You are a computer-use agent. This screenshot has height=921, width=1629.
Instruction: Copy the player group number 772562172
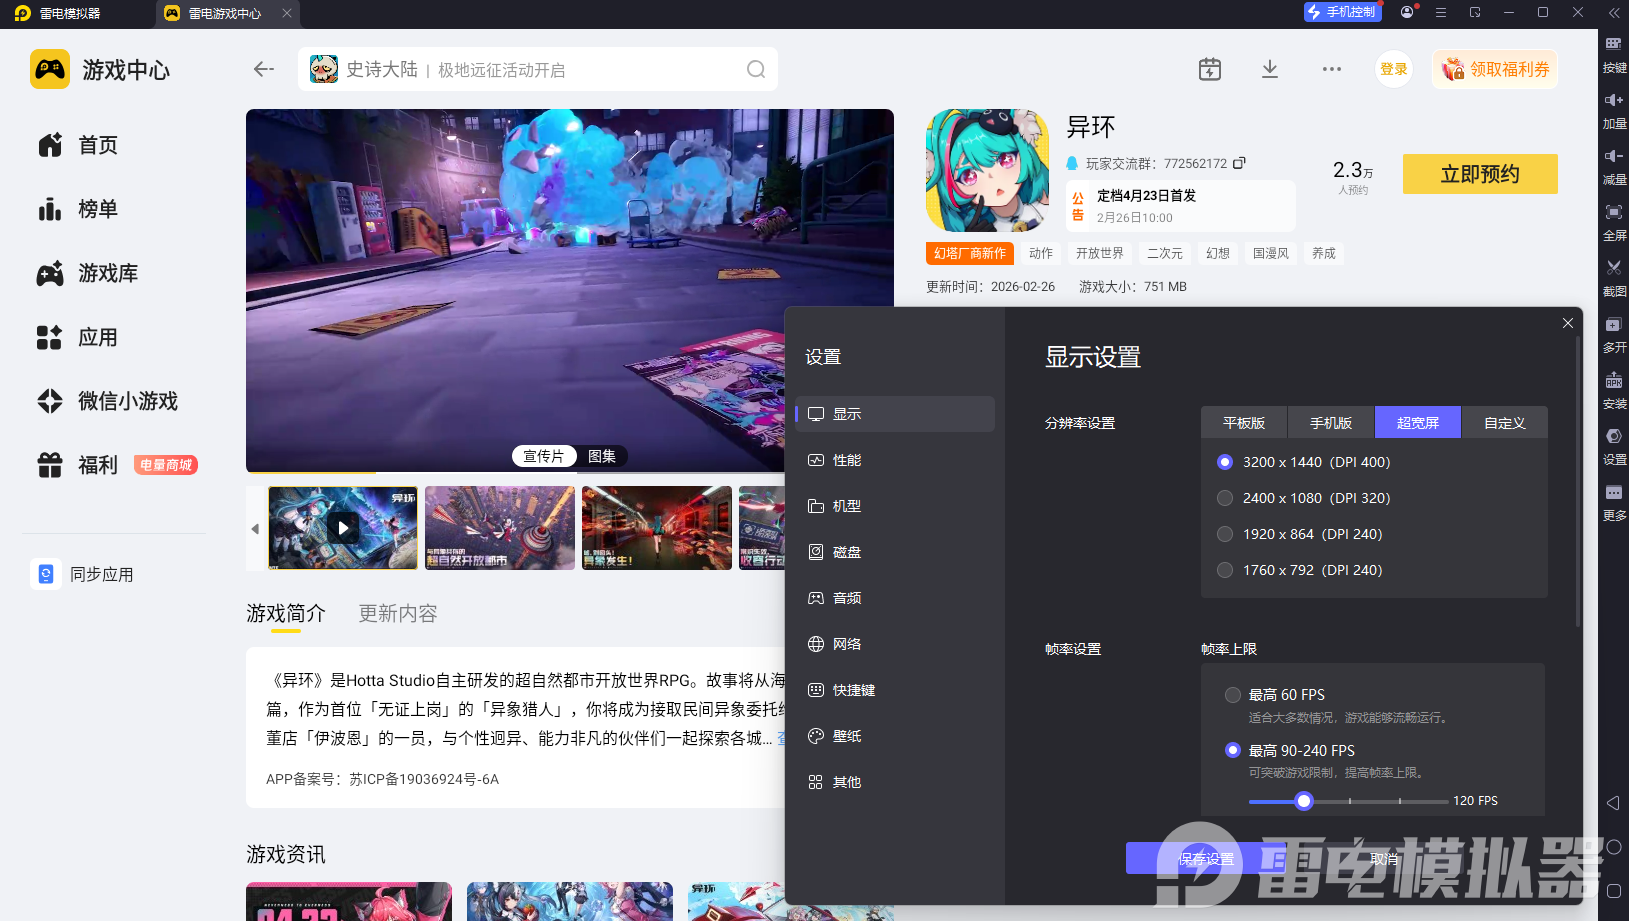click(1240, 163)
